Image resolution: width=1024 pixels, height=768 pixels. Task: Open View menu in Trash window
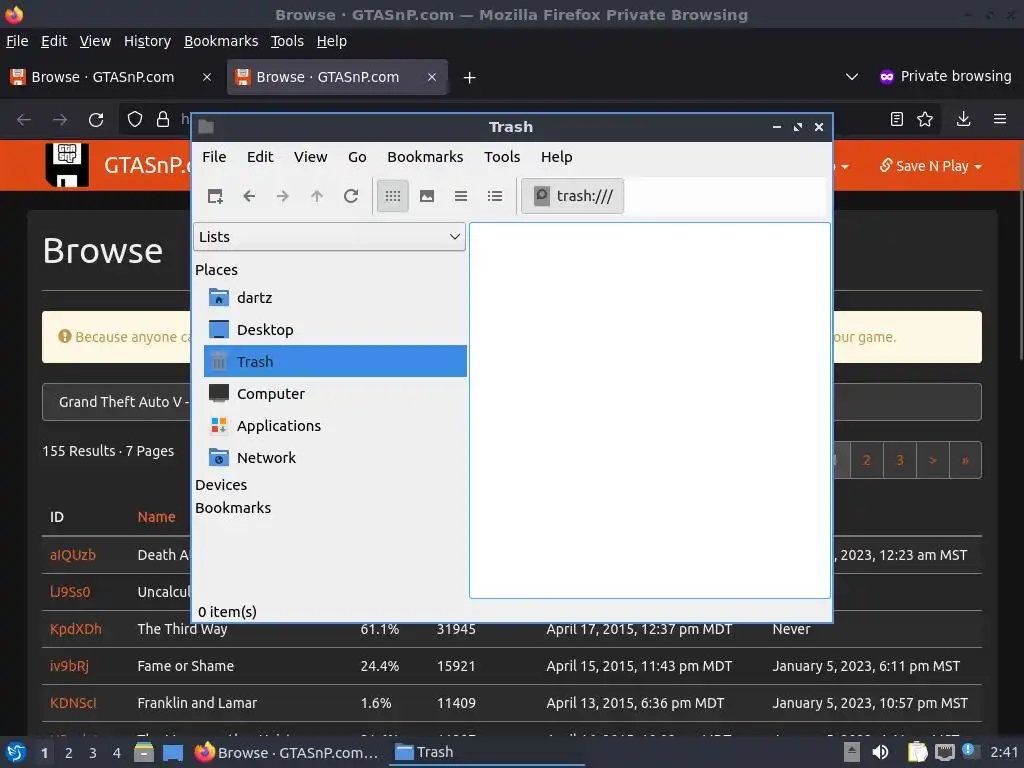[310, 157]
